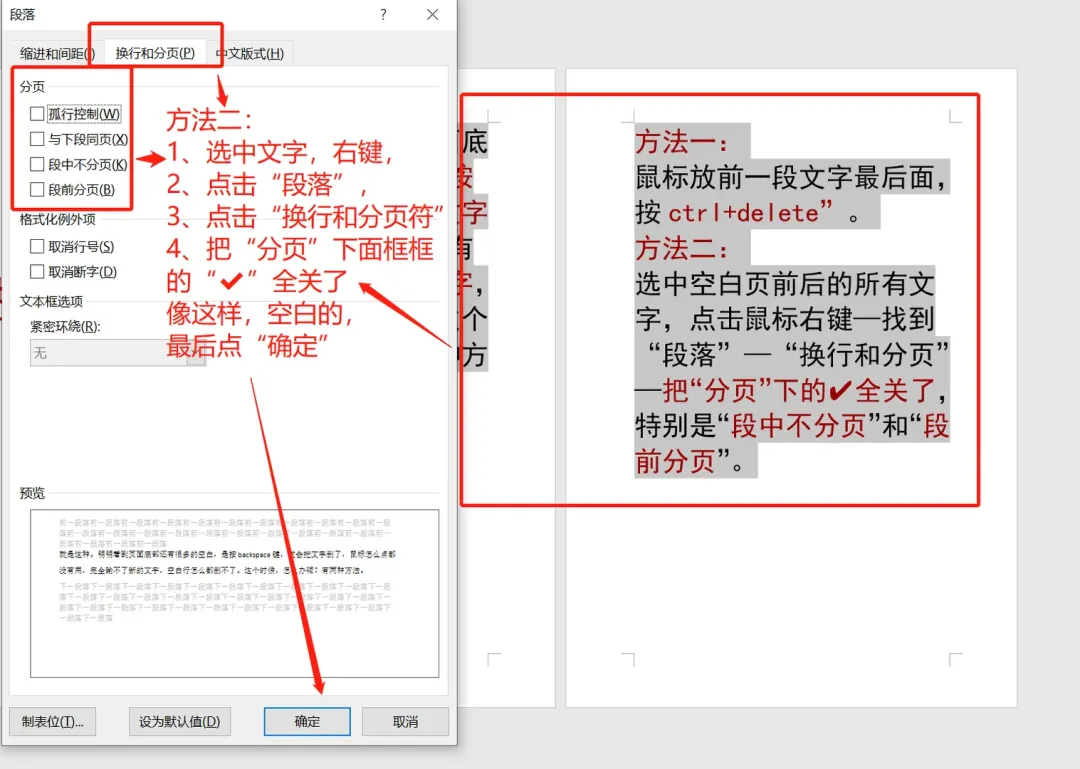Screen dimensions: 1080x769
Task: Open the 紧密环绕 dropdown showing 无
Action: tap(118, 353)
